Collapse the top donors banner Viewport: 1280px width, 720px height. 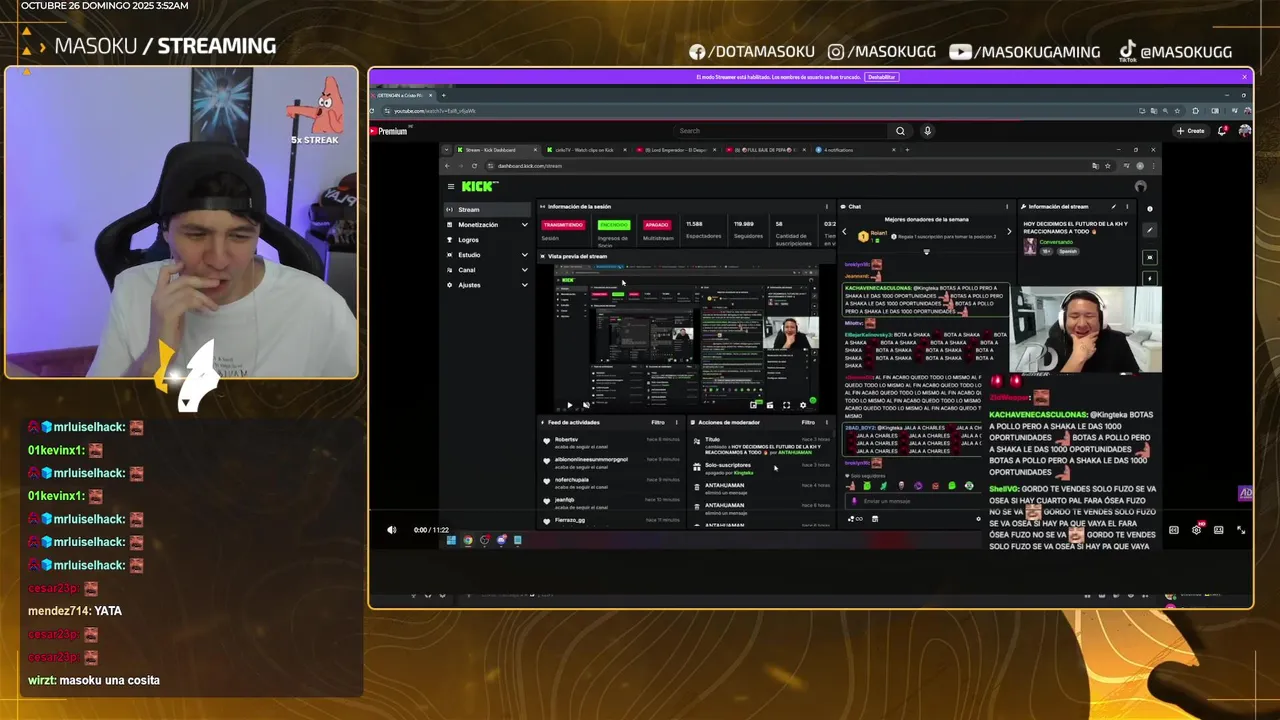click(926, 252)
